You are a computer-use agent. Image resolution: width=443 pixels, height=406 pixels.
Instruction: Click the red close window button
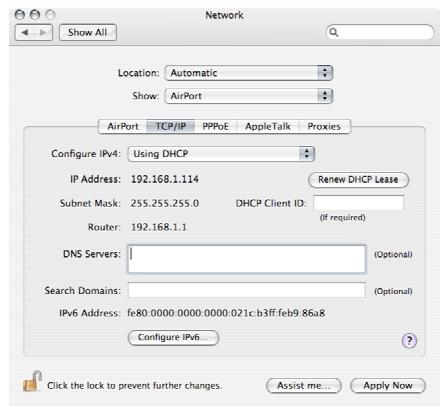click(x=20, y=15)
